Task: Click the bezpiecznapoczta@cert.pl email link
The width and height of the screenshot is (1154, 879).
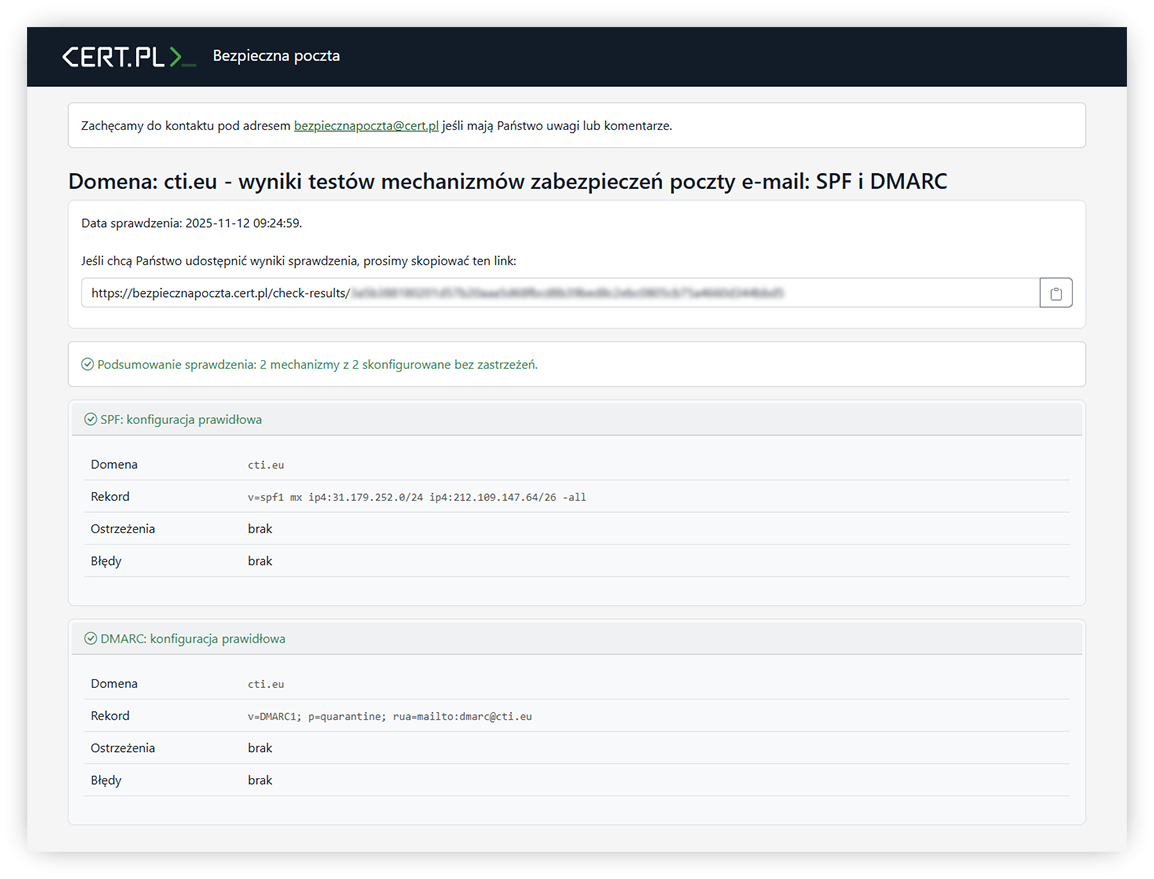Action: tap(366, 126)
